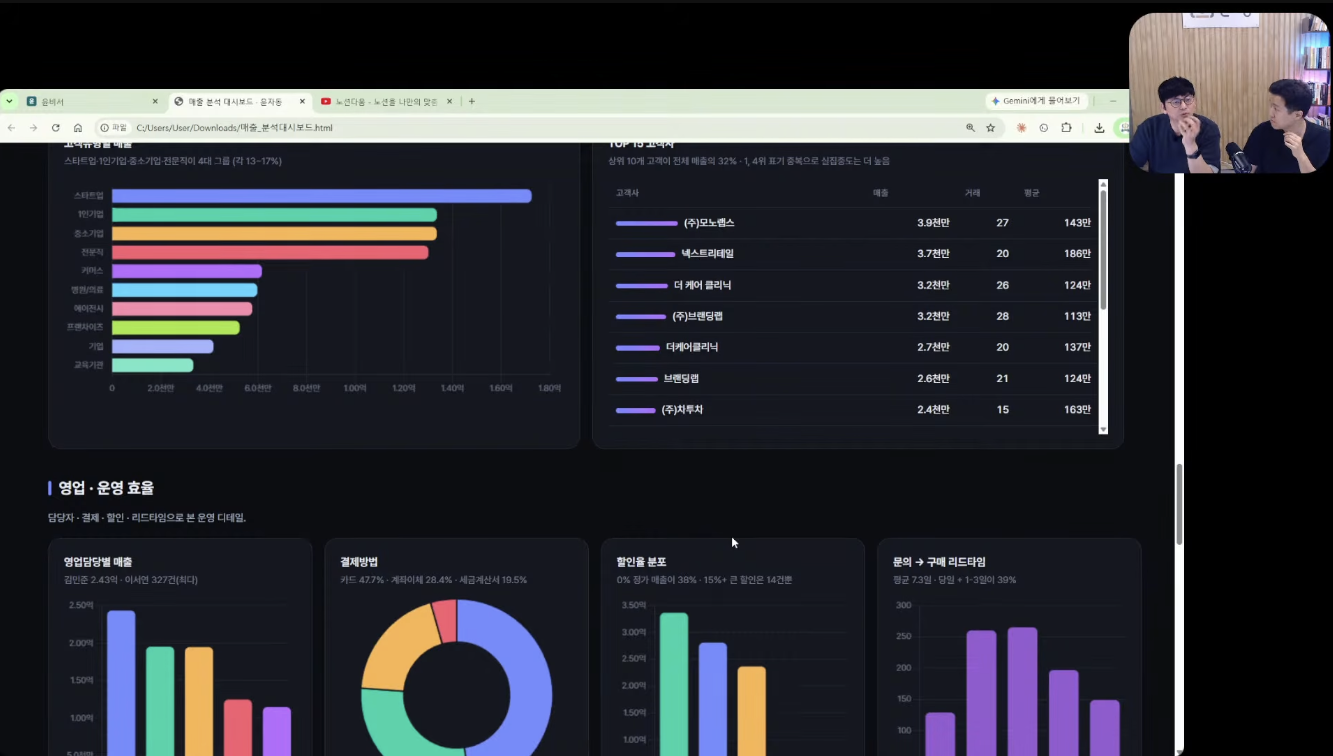Open the browser downloads icon
The height and width of the screenshot is (756, 1333).
pos(1099,128)
